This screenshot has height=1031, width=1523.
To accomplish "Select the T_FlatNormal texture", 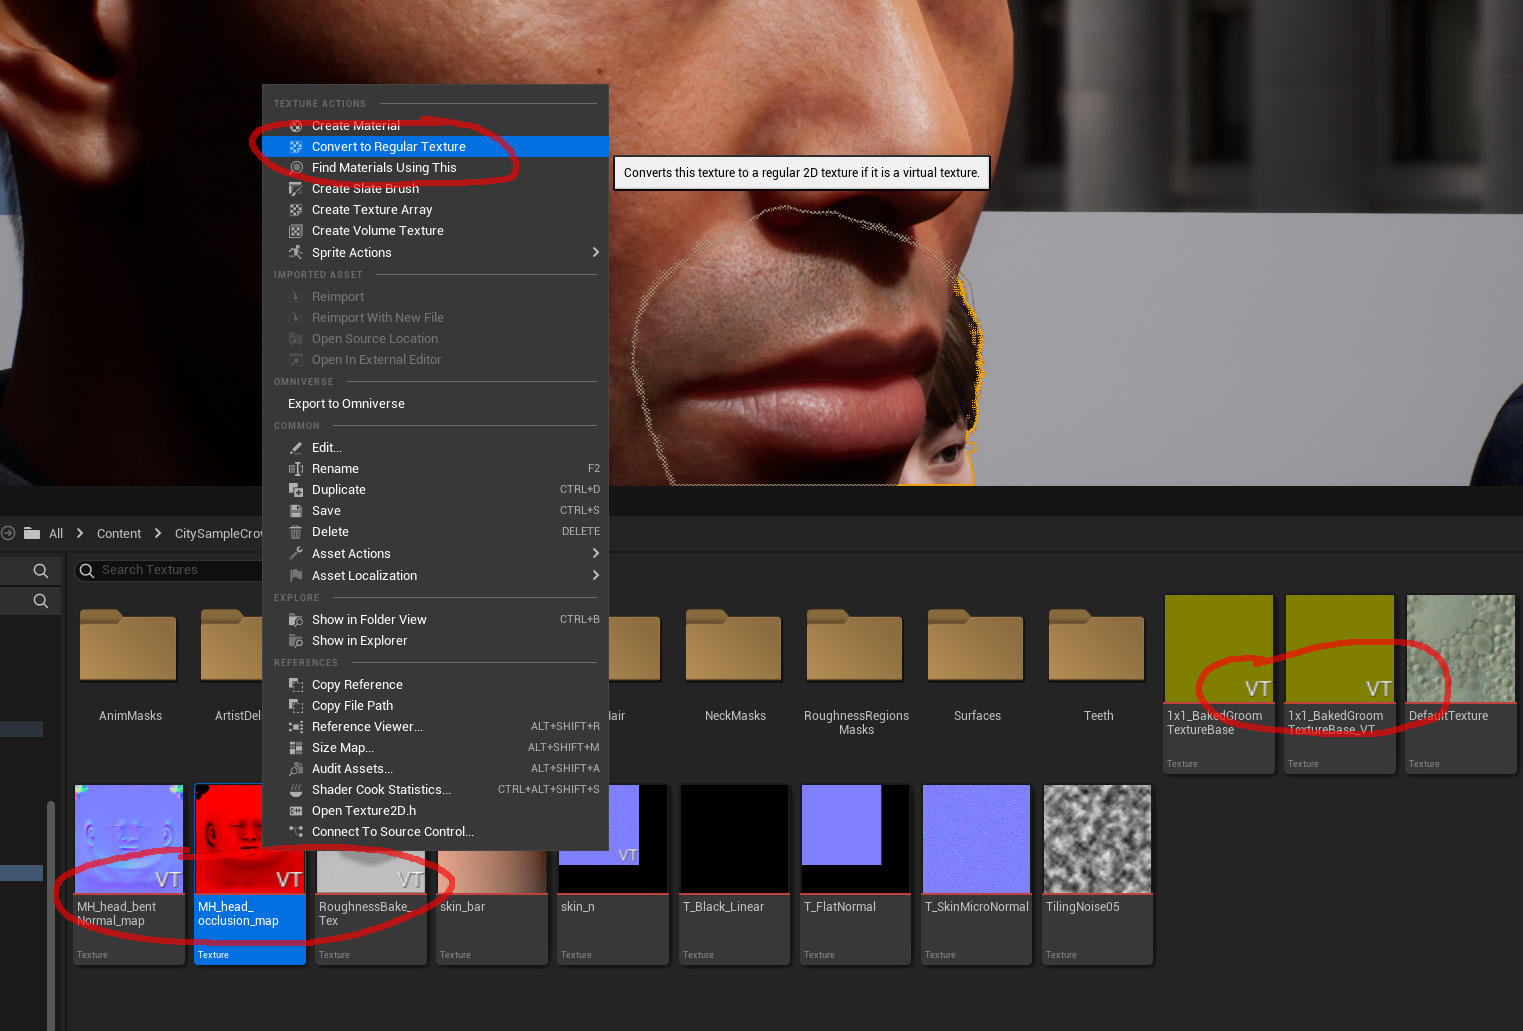I will 856,875.
